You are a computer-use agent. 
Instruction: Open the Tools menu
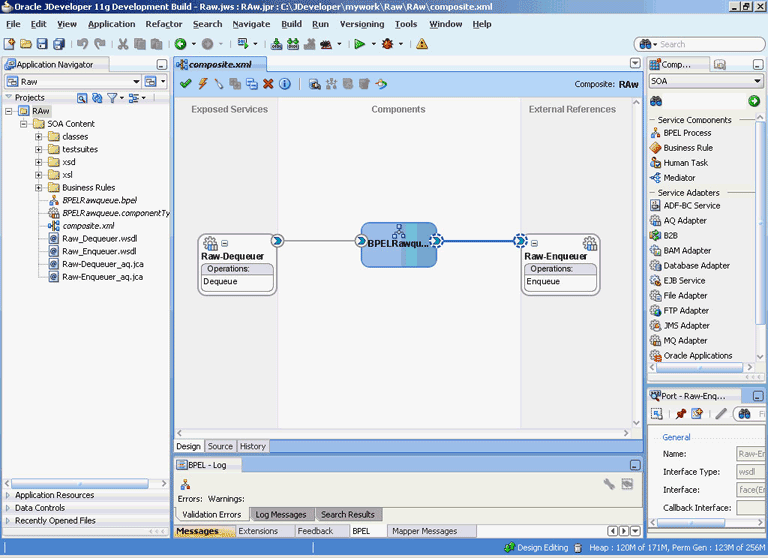click(406, 24)
